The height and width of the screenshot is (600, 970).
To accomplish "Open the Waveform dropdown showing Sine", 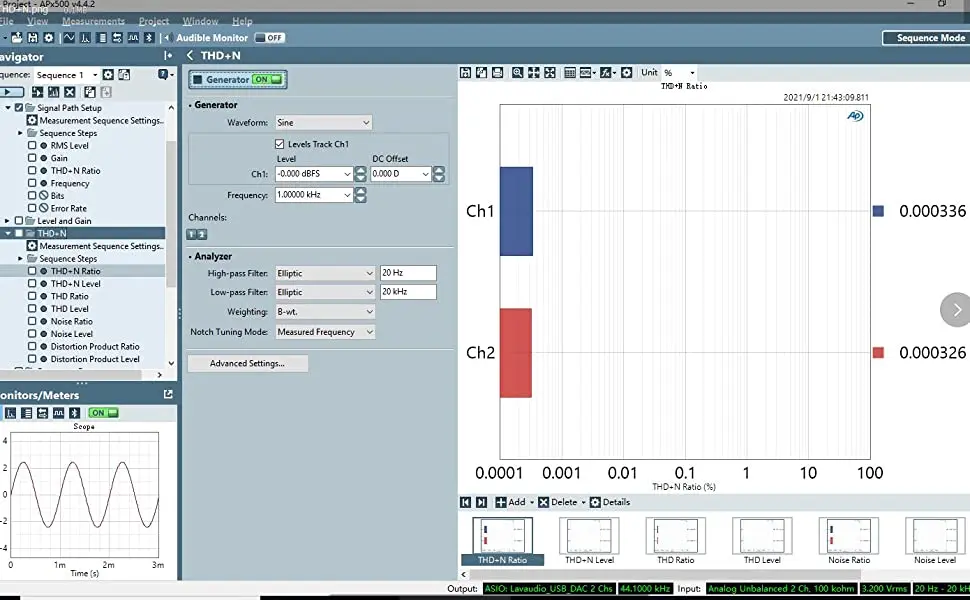I will 323,122.
